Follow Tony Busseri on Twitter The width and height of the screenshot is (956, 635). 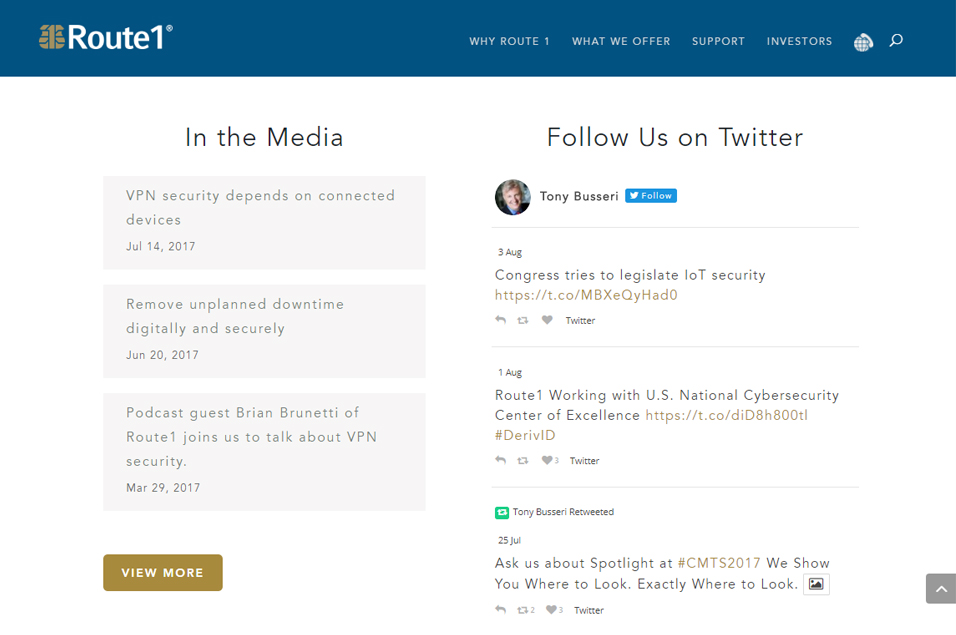click(x=651, y=196)
